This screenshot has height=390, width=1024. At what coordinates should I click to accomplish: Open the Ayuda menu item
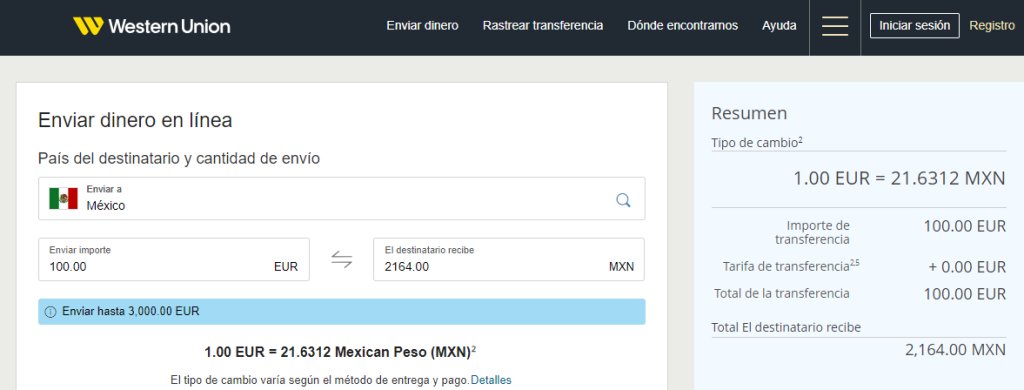[x=779, y=26]
